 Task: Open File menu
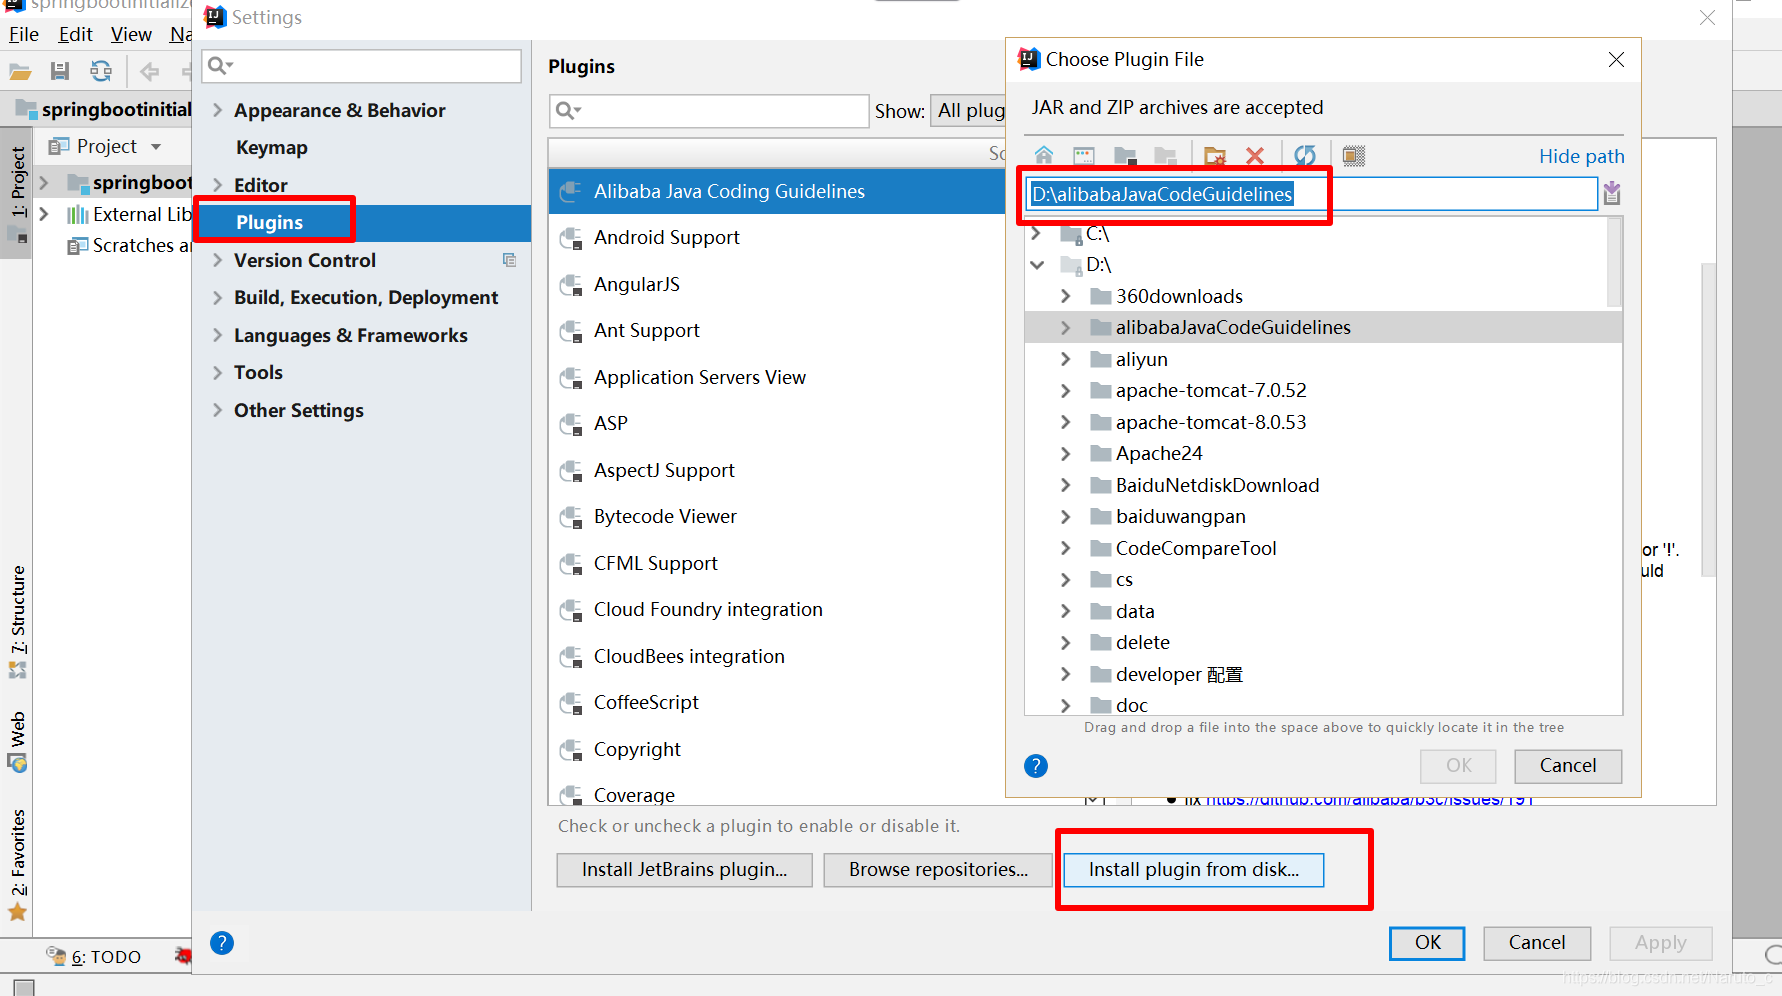[24, 34]
